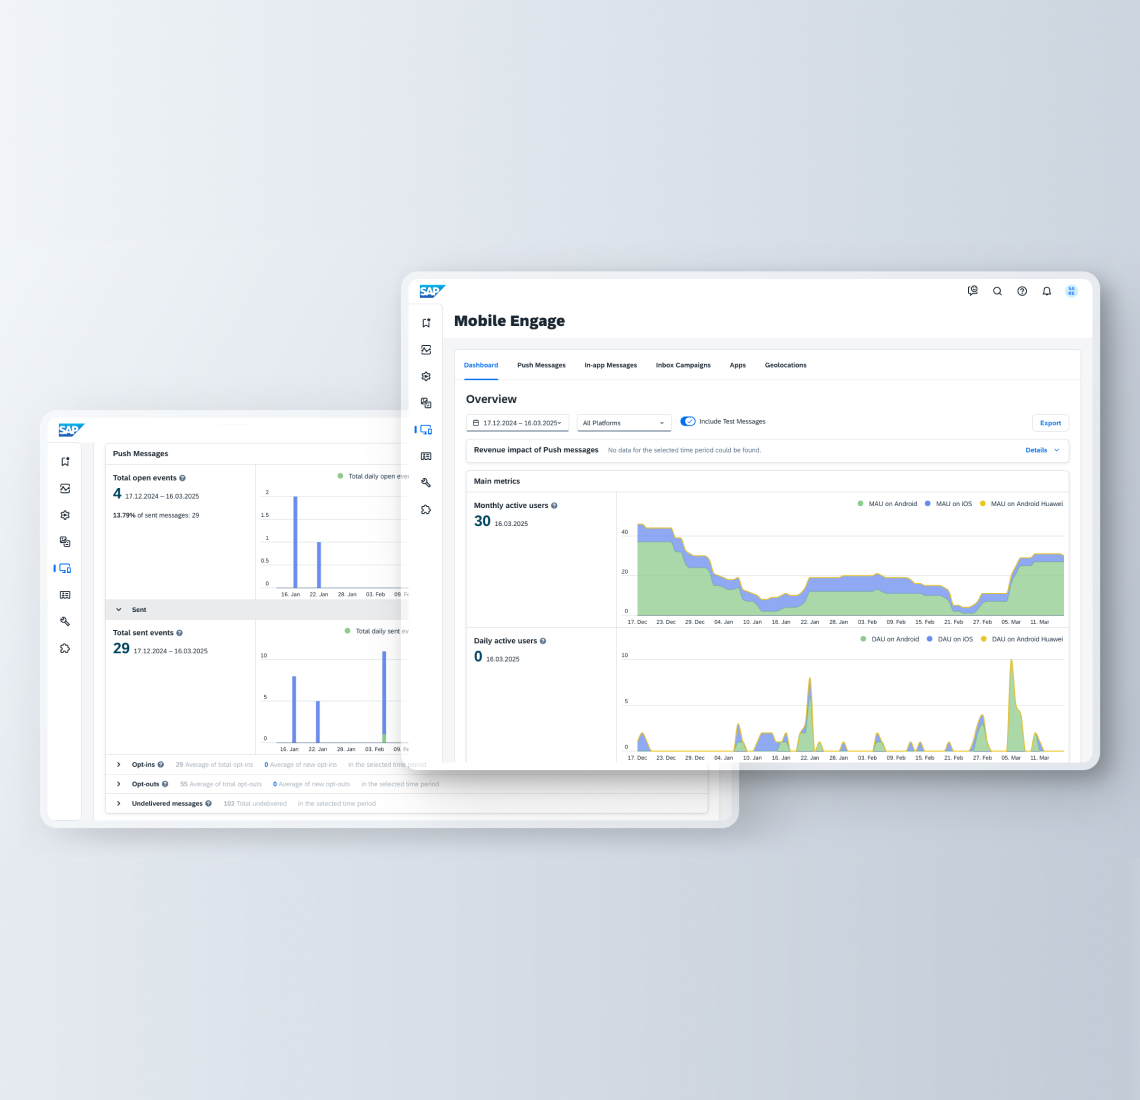The image size is (1140, 1100).
Task: Click the notifications bell icon
Action: click(x=1046, y=291)
